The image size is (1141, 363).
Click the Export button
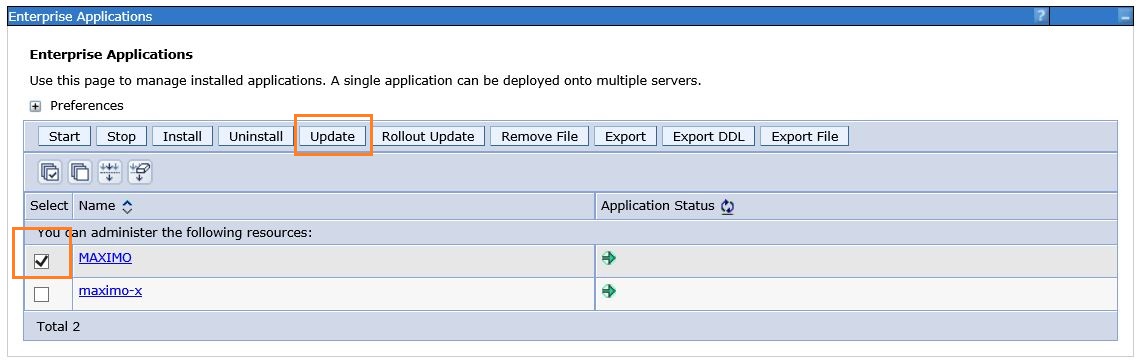tap(625, 136)
